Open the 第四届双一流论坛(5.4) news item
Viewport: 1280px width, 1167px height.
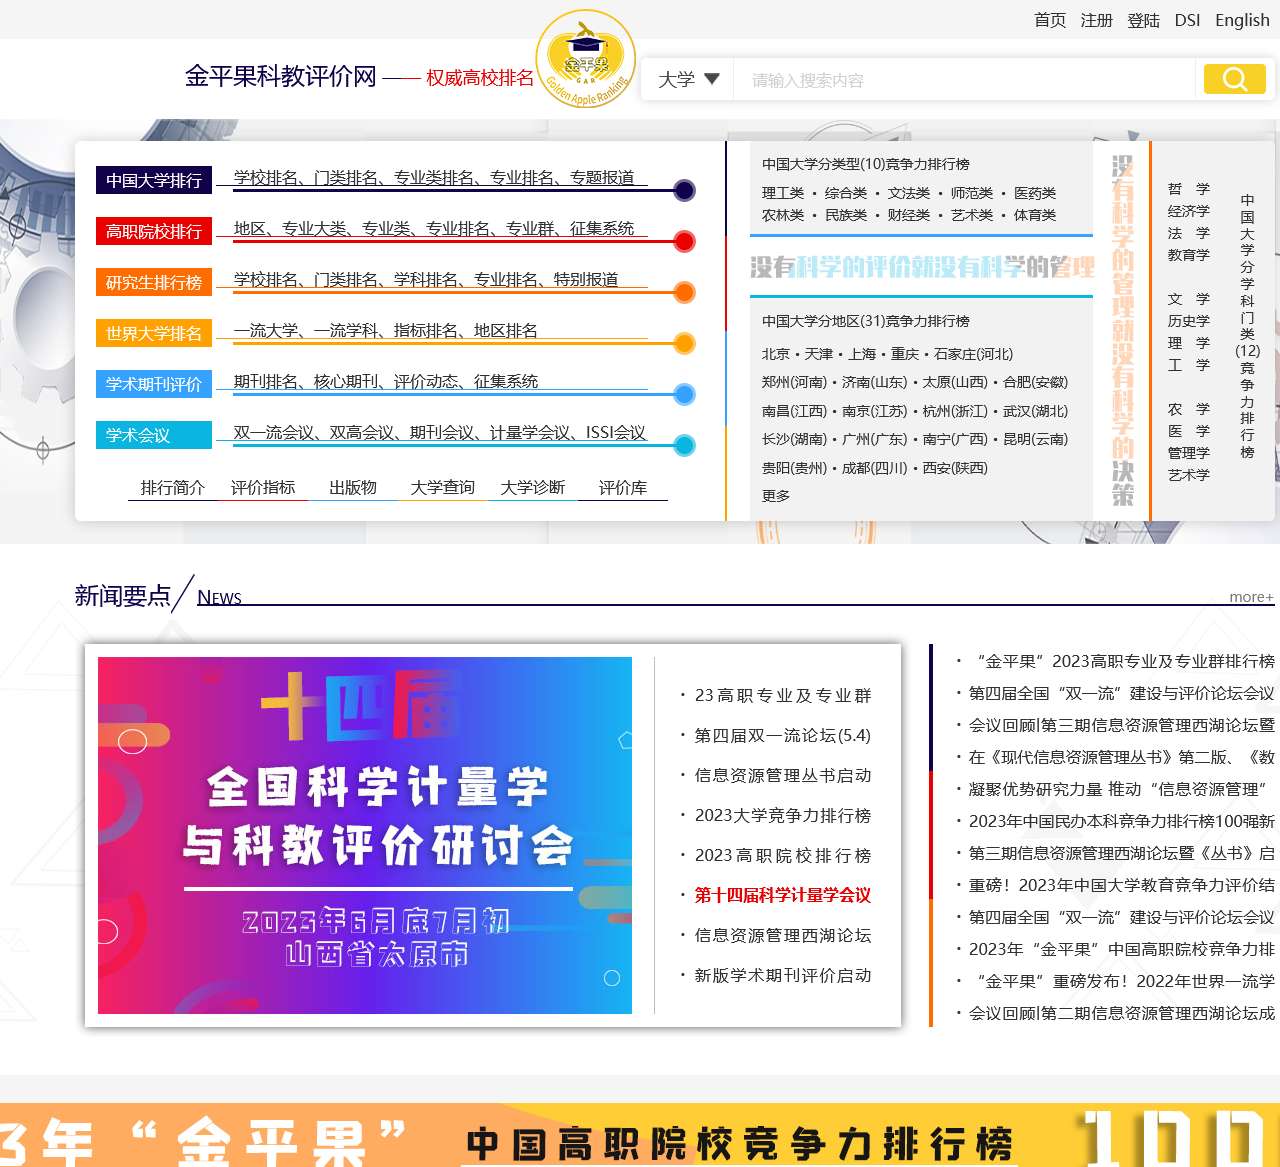coord(783,735)
